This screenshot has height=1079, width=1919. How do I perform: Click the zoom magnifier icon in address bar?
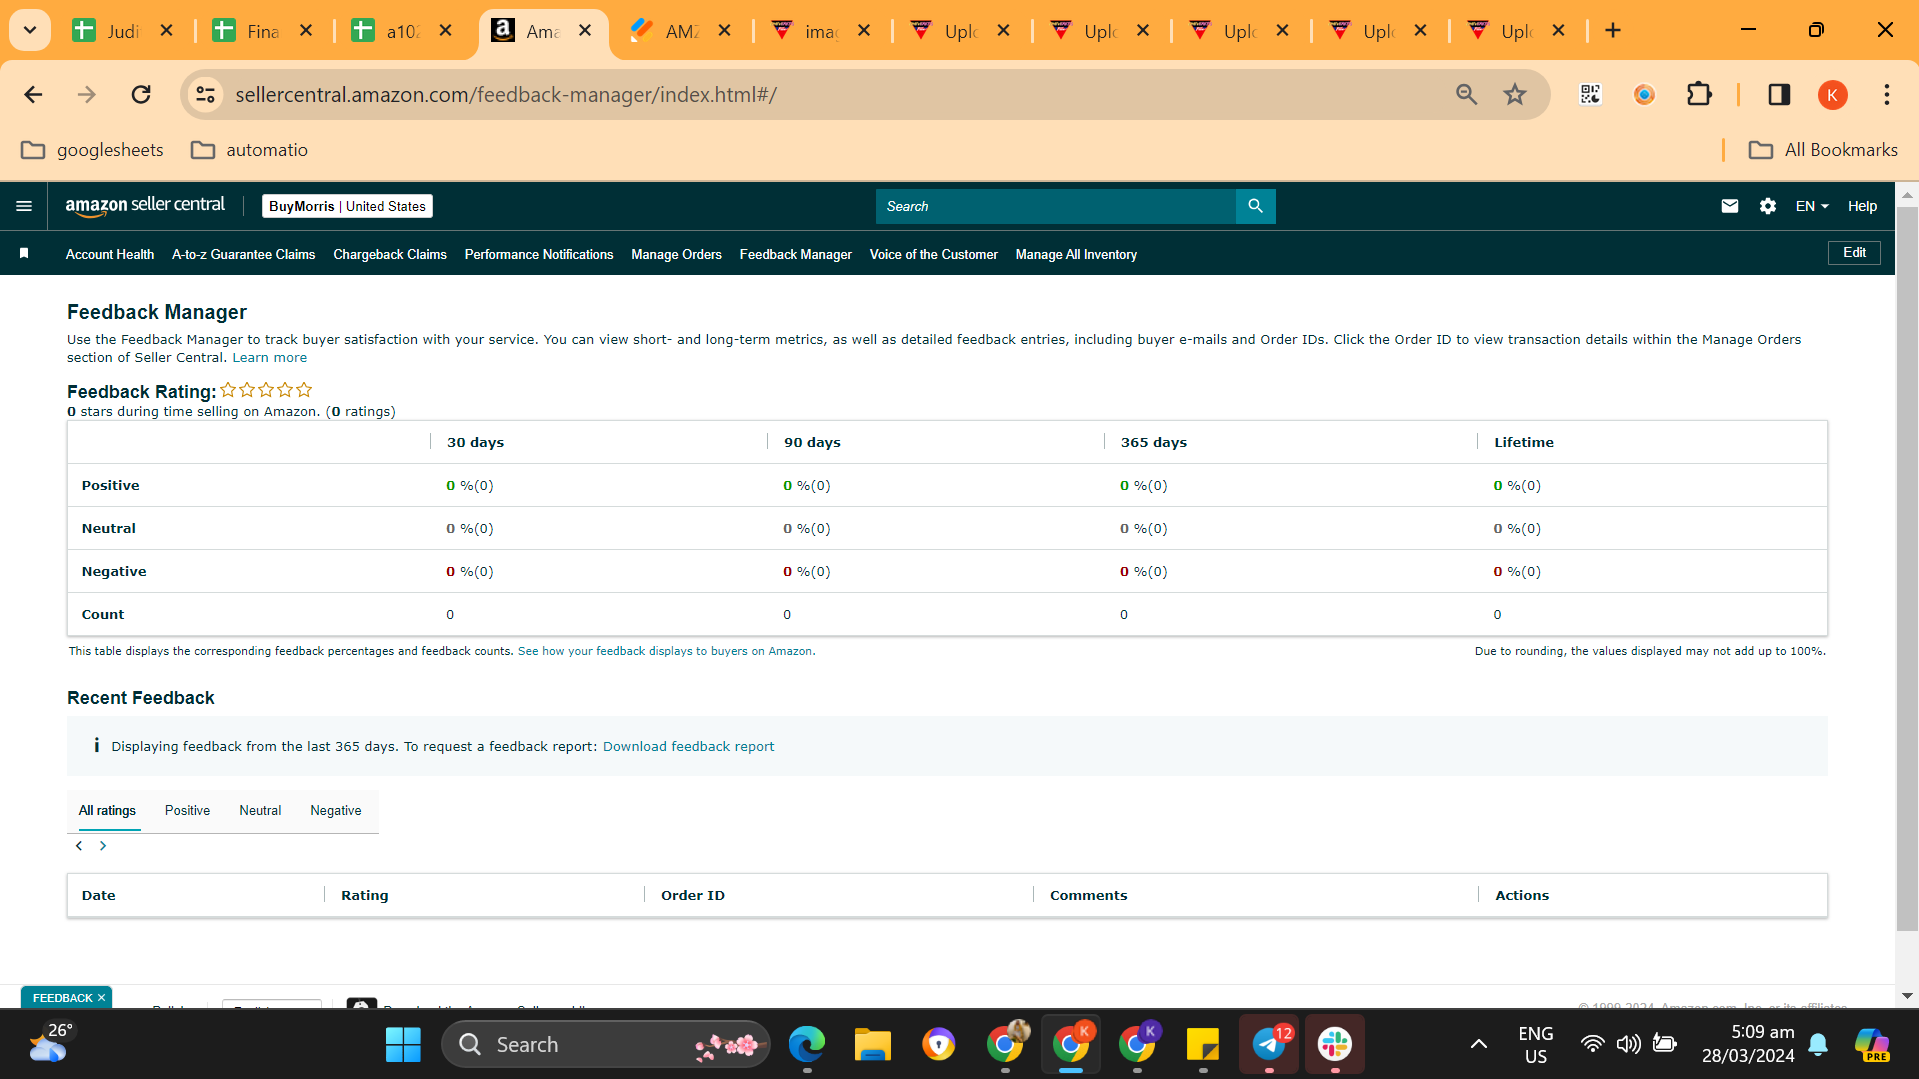[1466, 94]
